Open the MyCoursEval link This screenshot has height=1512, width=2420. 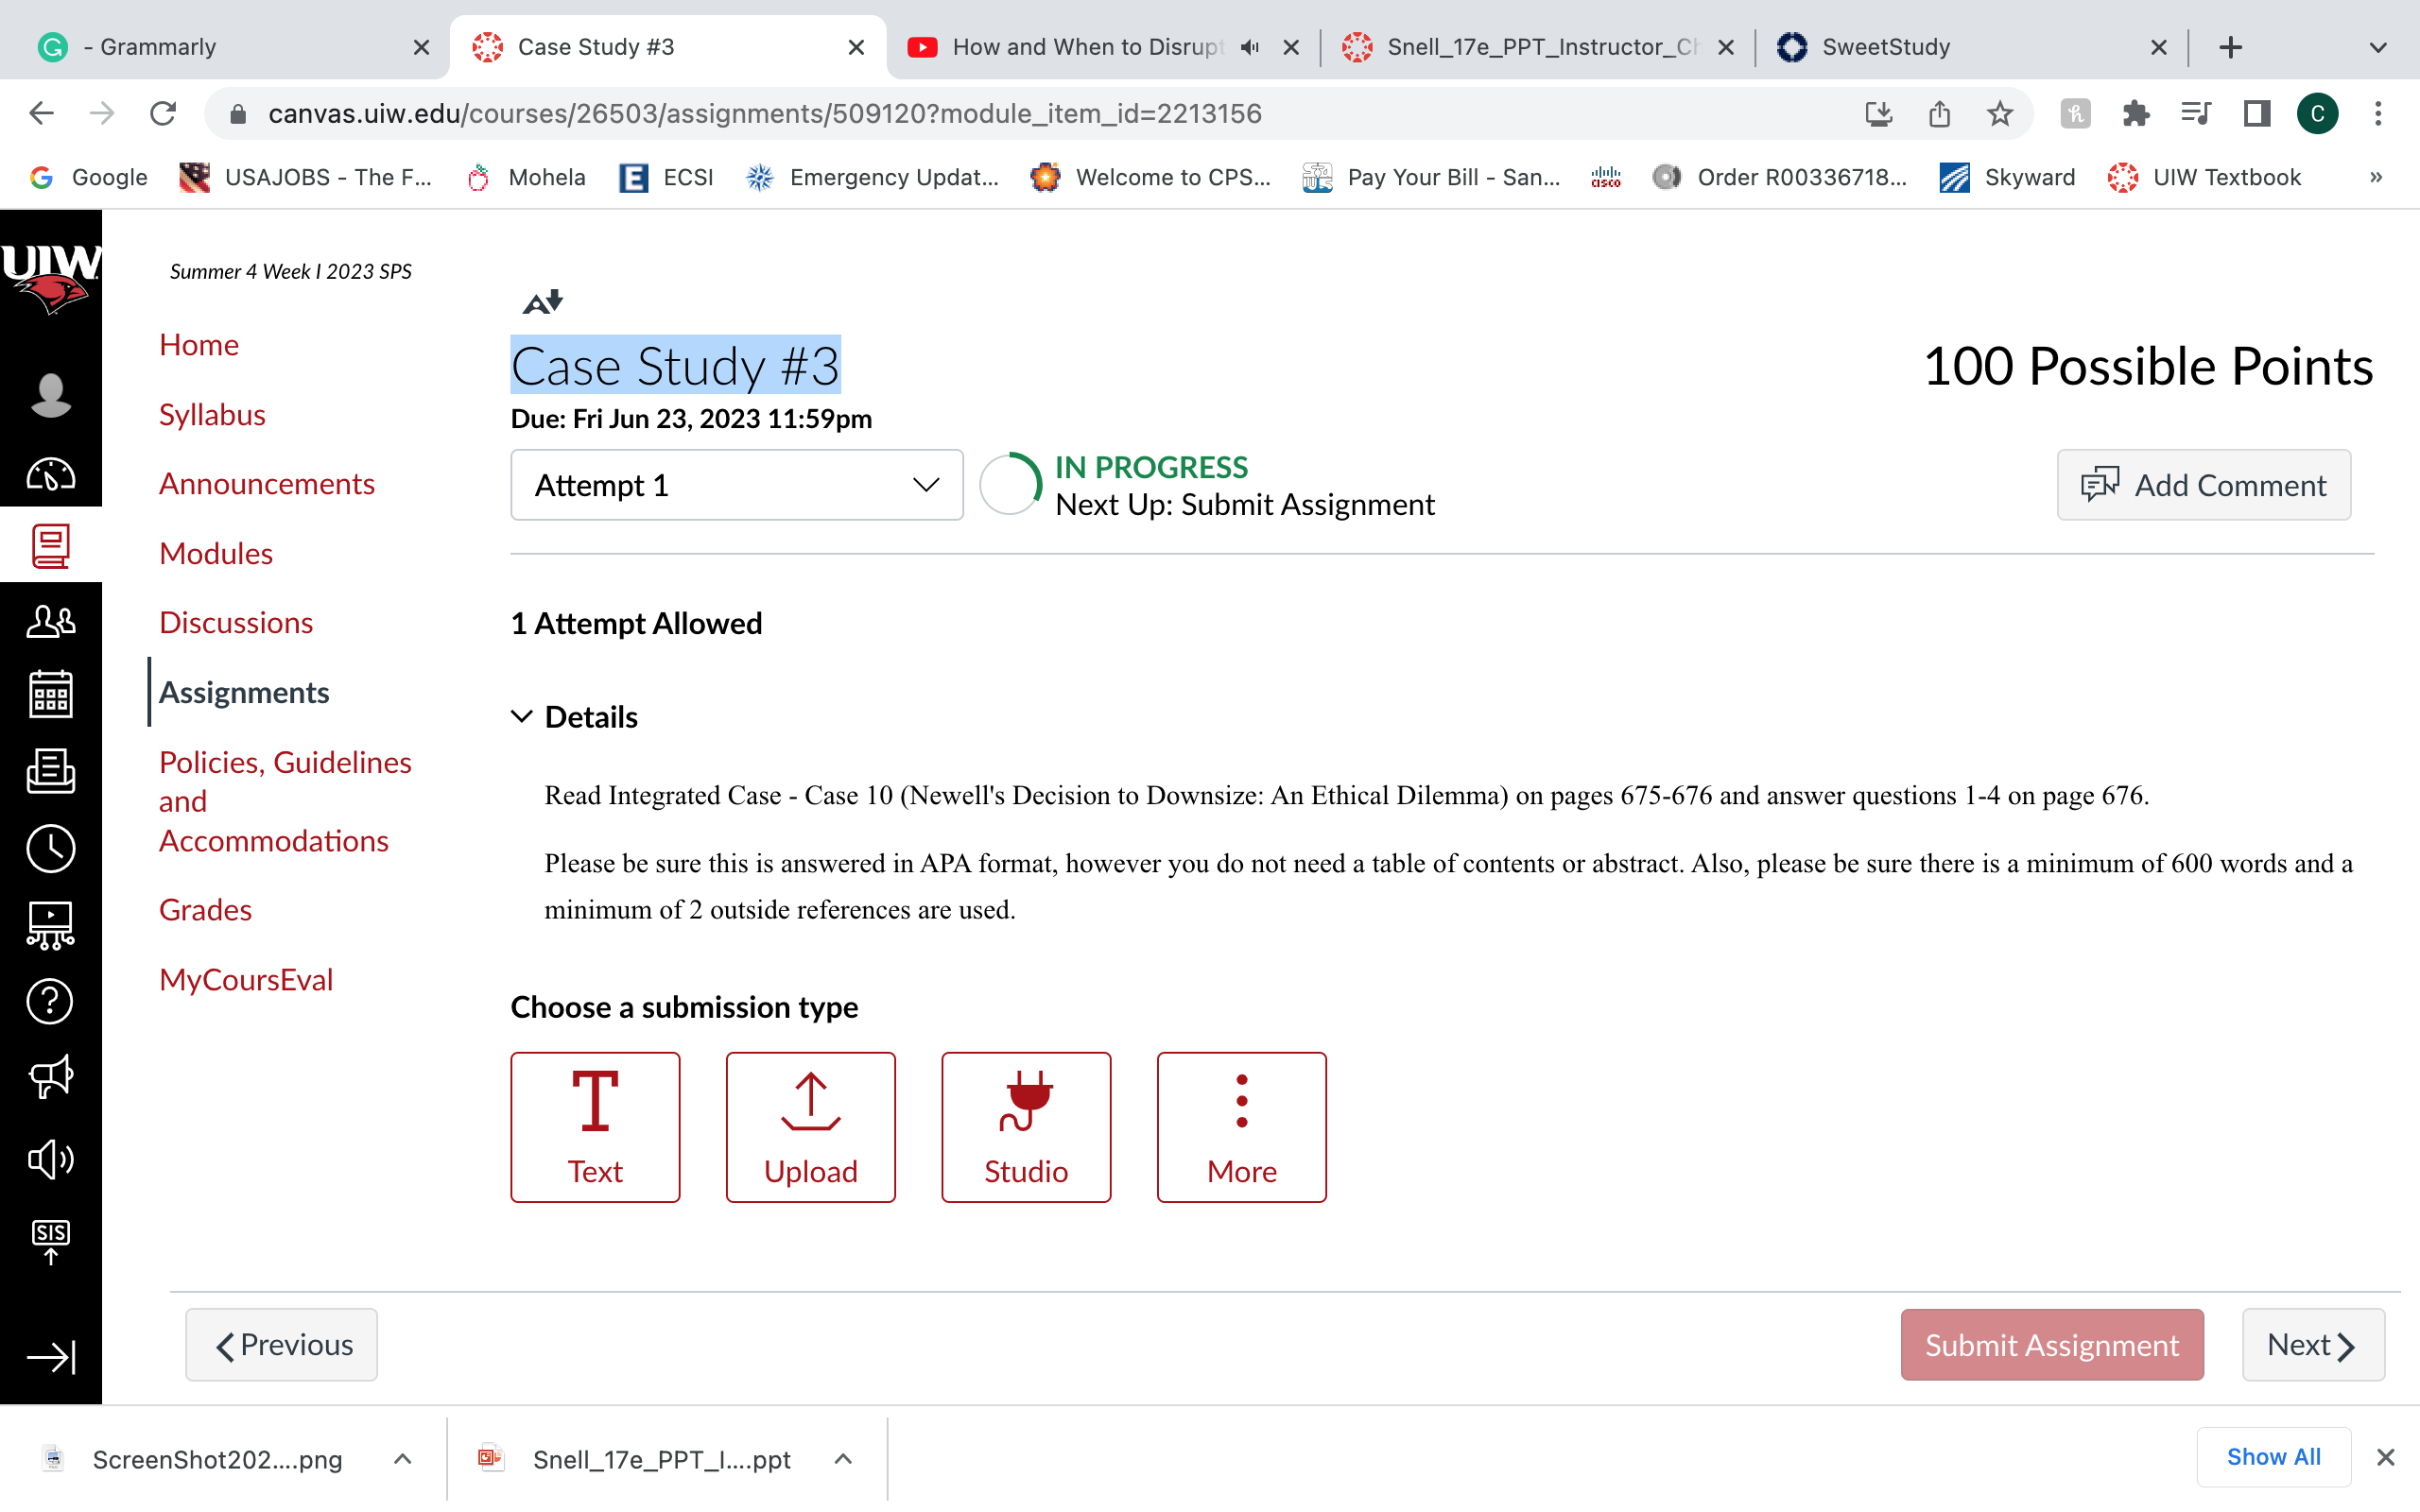coord(246,980)
